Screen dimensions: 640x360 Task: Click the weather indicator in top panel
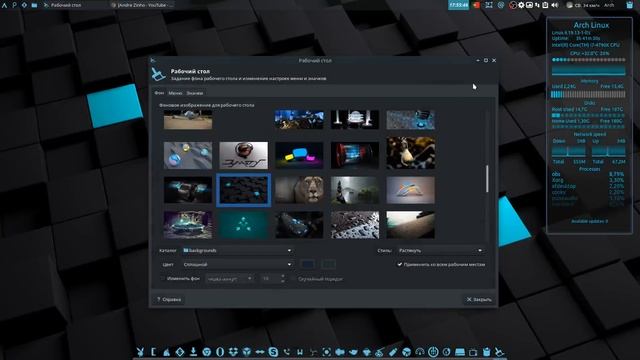583,5
